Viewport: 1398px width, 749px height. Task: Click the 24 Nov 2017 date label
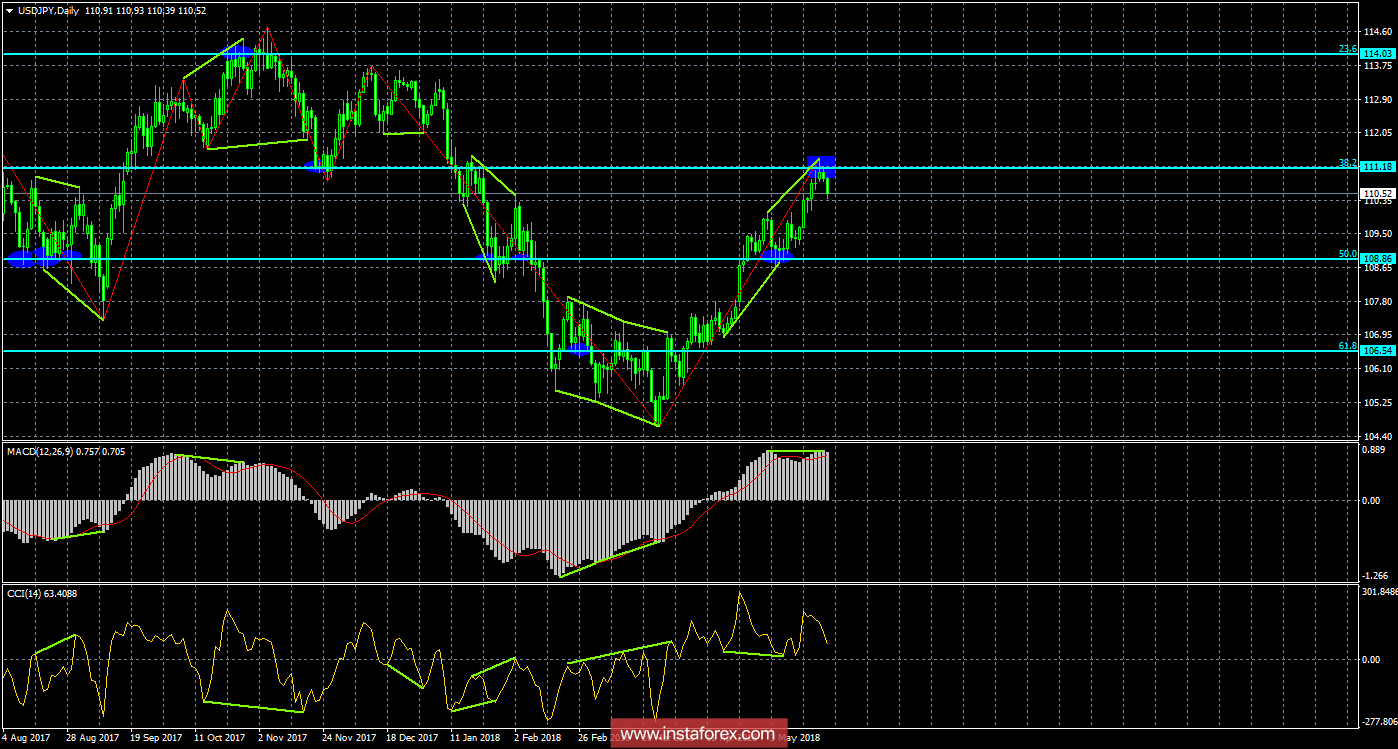coord(347,738)
